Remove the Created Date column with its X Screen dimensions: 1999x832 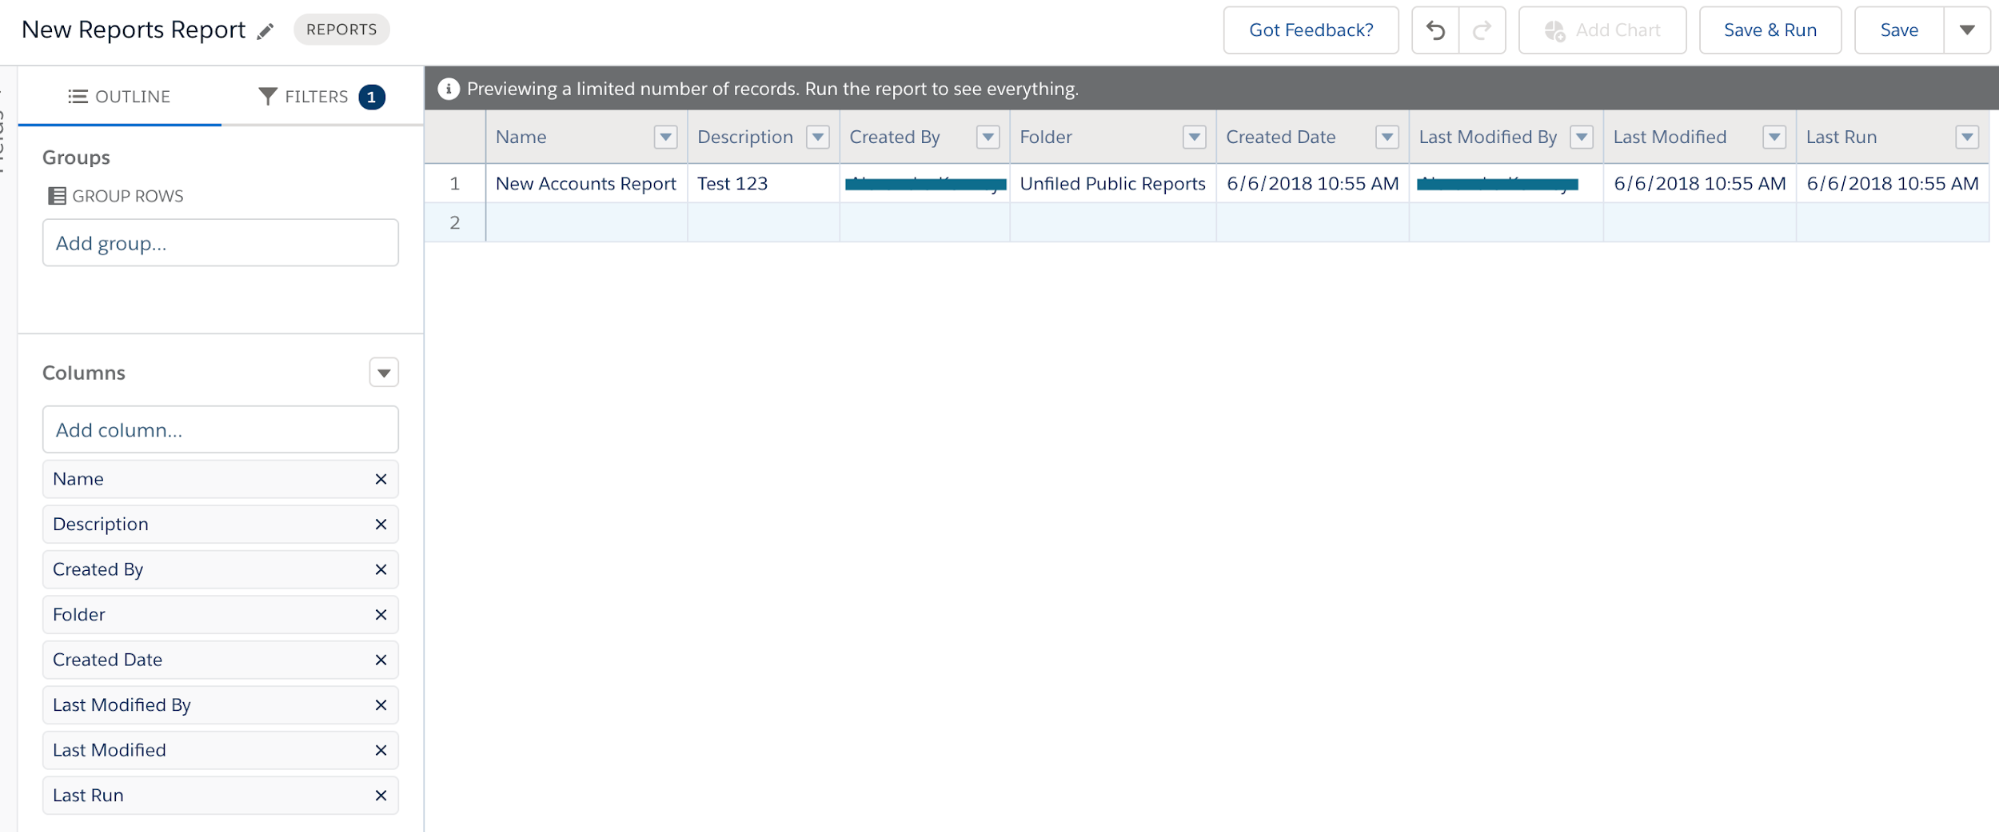(x=381, y=660)
